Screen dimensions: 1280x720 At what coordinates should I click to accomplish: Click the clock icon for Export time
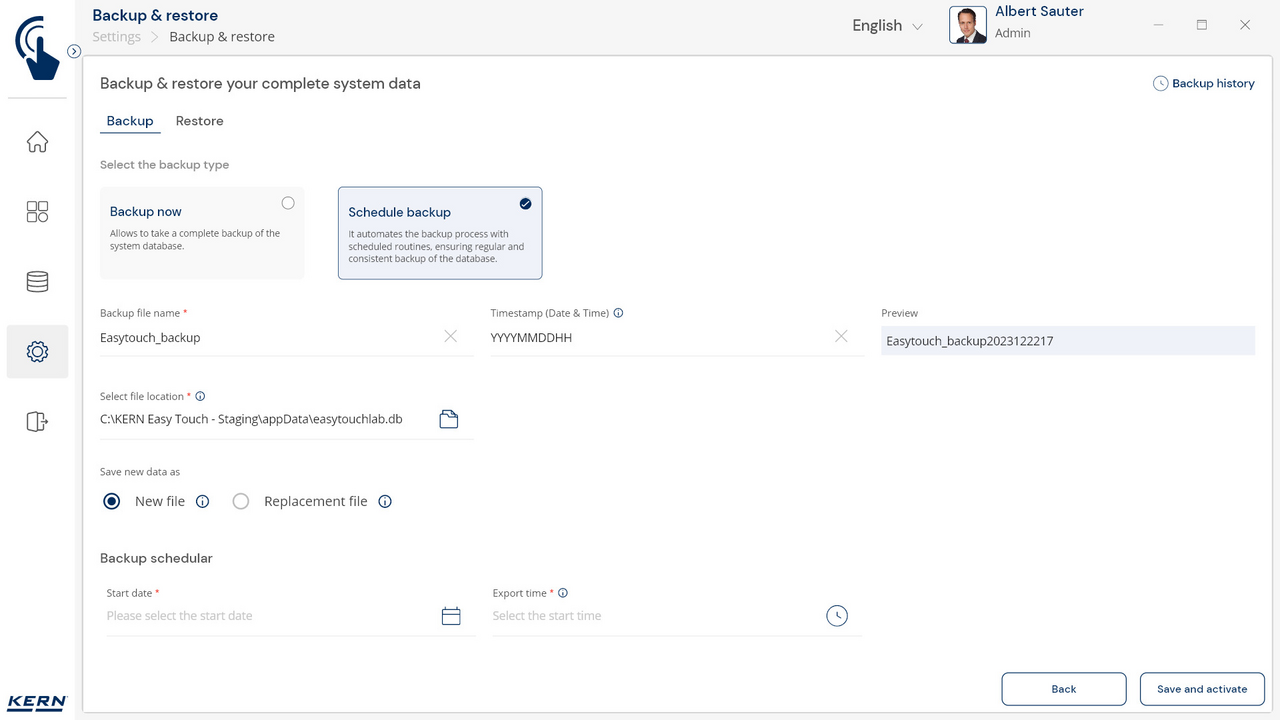tap(837, 616)
